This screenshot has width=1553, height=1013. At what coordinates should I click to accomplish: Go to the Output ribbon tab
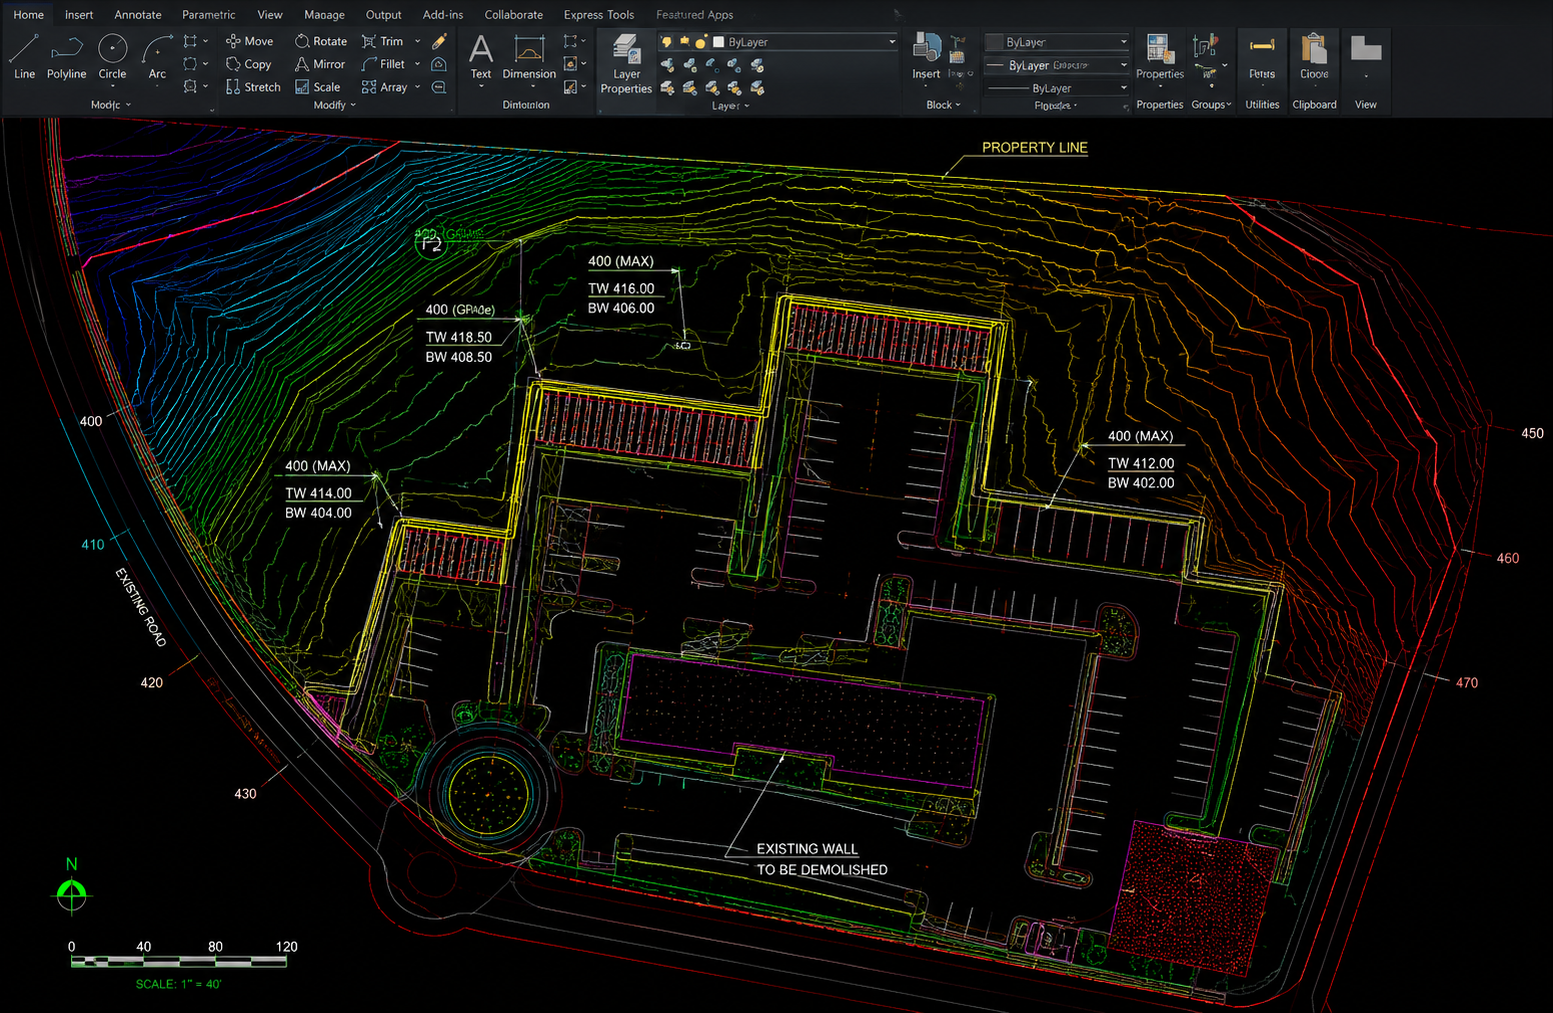point(384,15)
